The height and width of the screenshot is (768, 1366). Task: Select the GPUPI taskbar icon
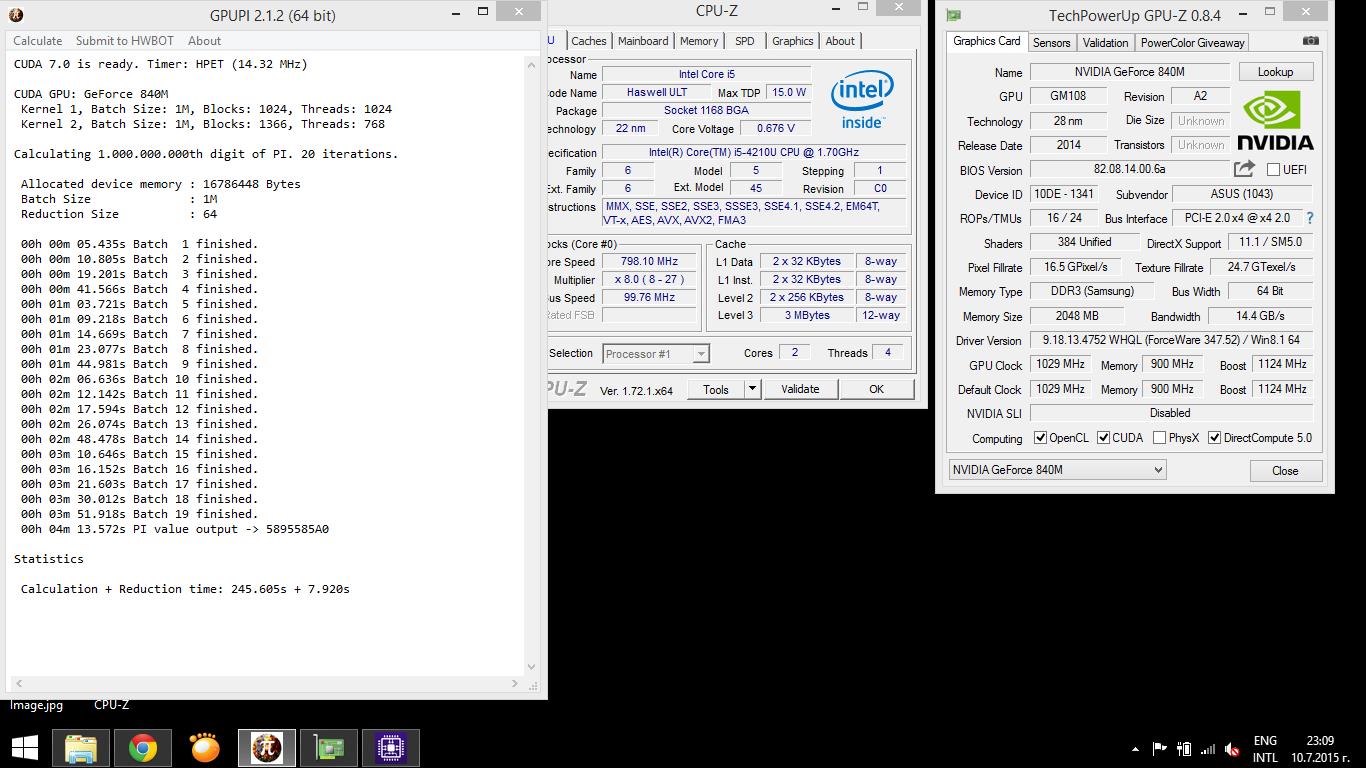click(266, 748)
